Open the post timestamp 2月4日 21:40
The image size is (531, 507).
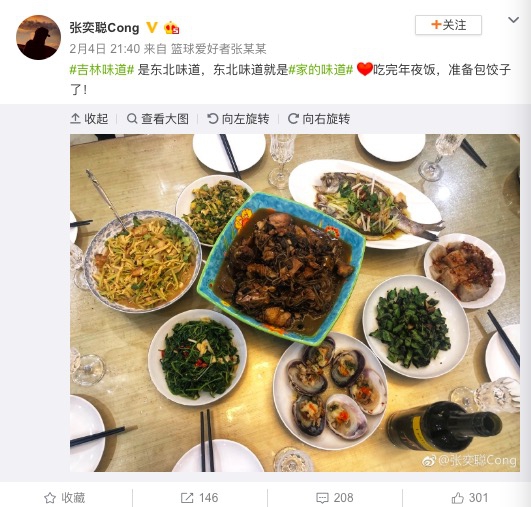tap(105, 49)
